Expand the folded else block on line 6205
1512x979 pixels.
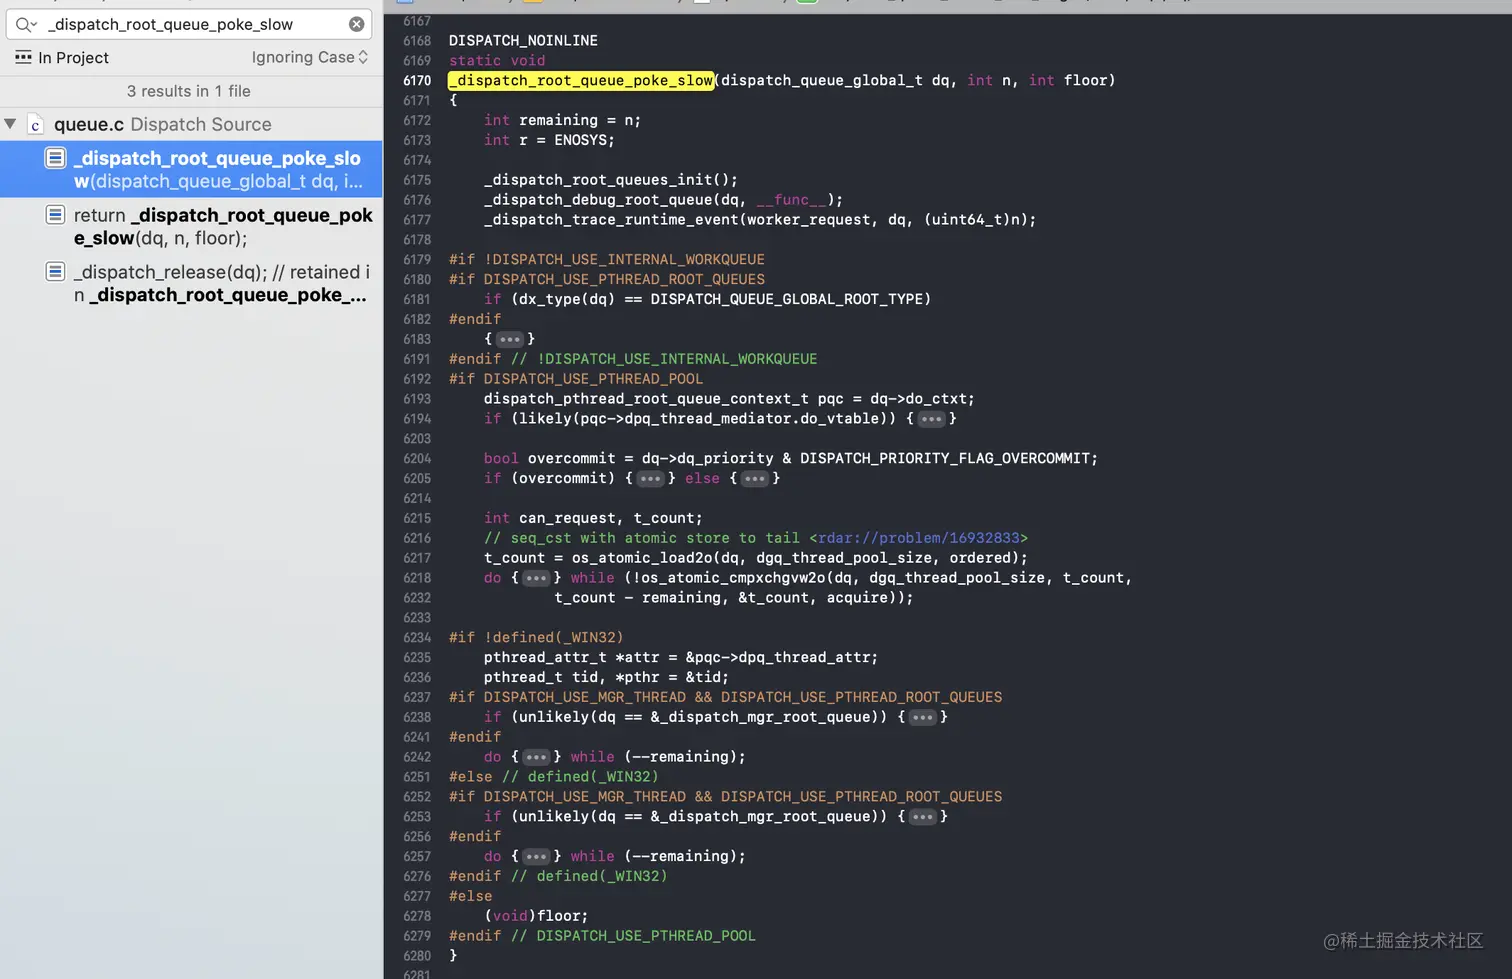[x=754, y=479]
